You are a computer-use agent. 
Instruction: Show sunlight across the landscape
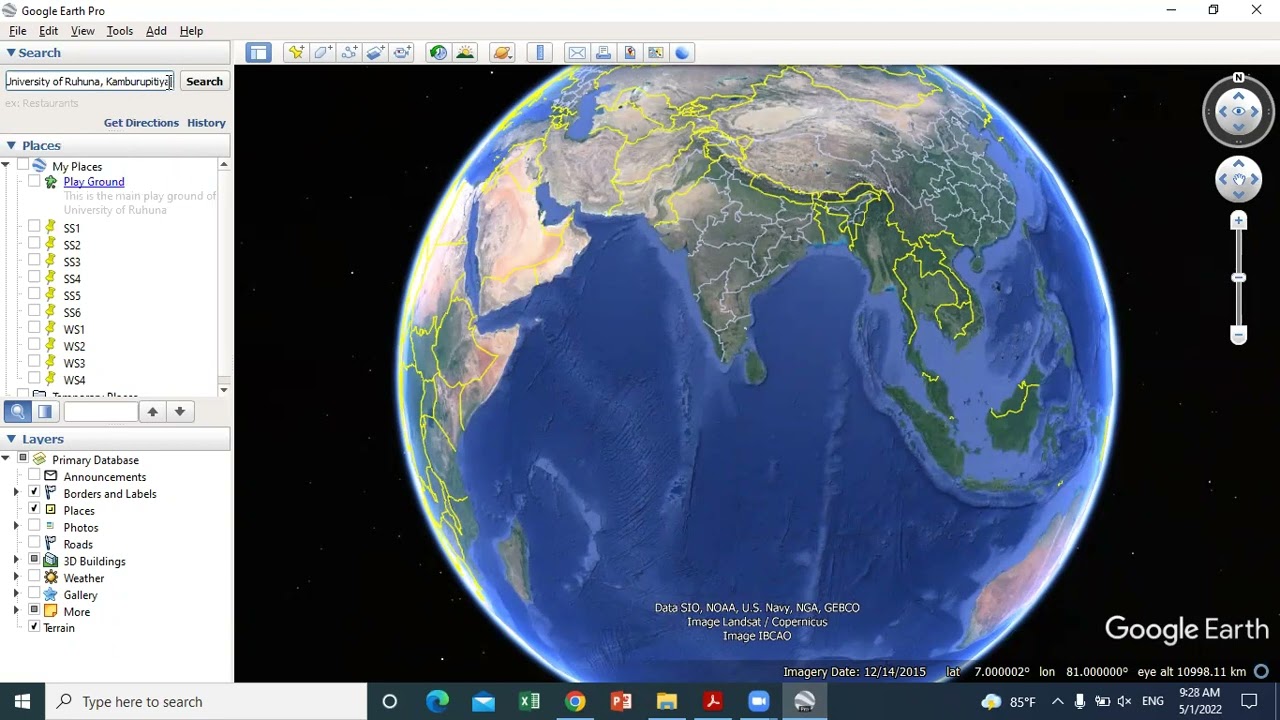point(465,53)
